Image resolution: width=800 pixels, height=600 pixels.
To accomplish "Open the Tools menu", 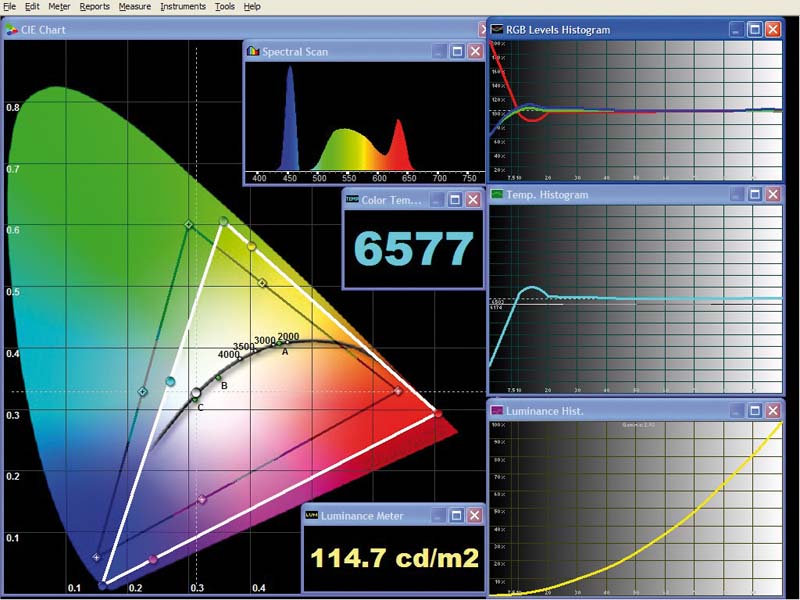I will (224, 7).
